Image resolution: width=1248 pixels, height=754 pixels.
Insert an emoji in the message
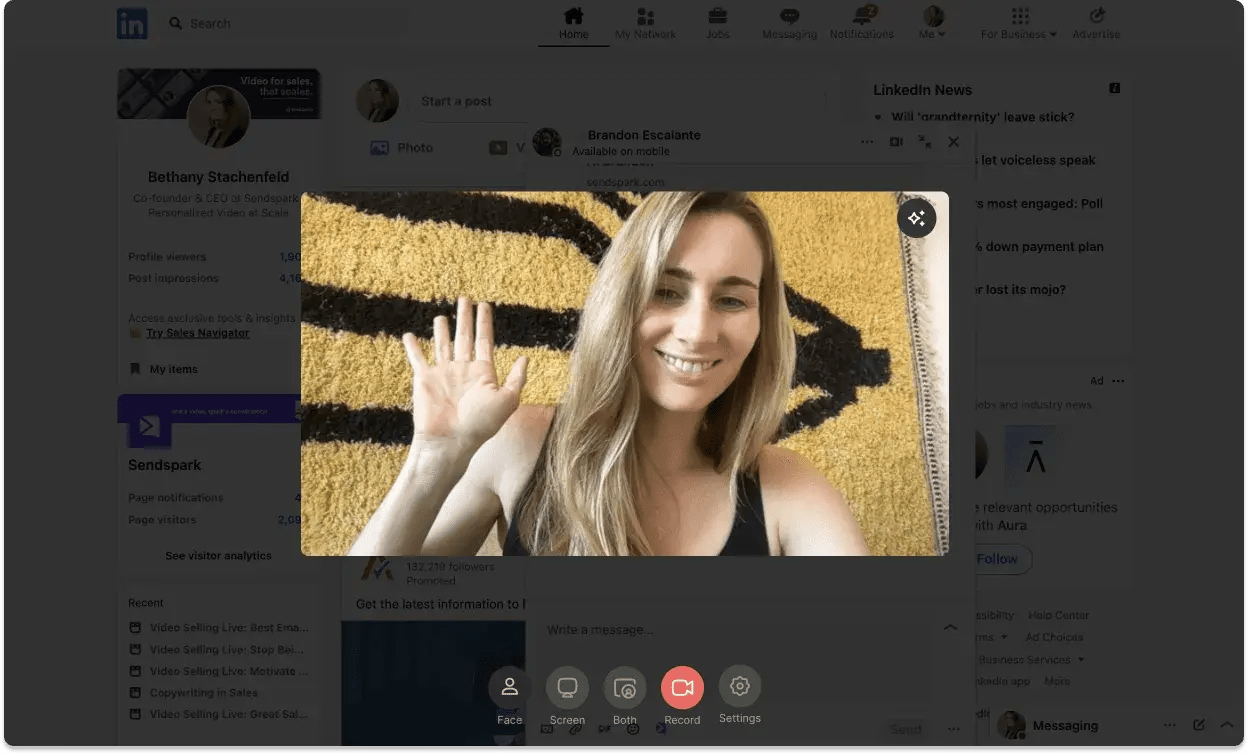point(633,730)
